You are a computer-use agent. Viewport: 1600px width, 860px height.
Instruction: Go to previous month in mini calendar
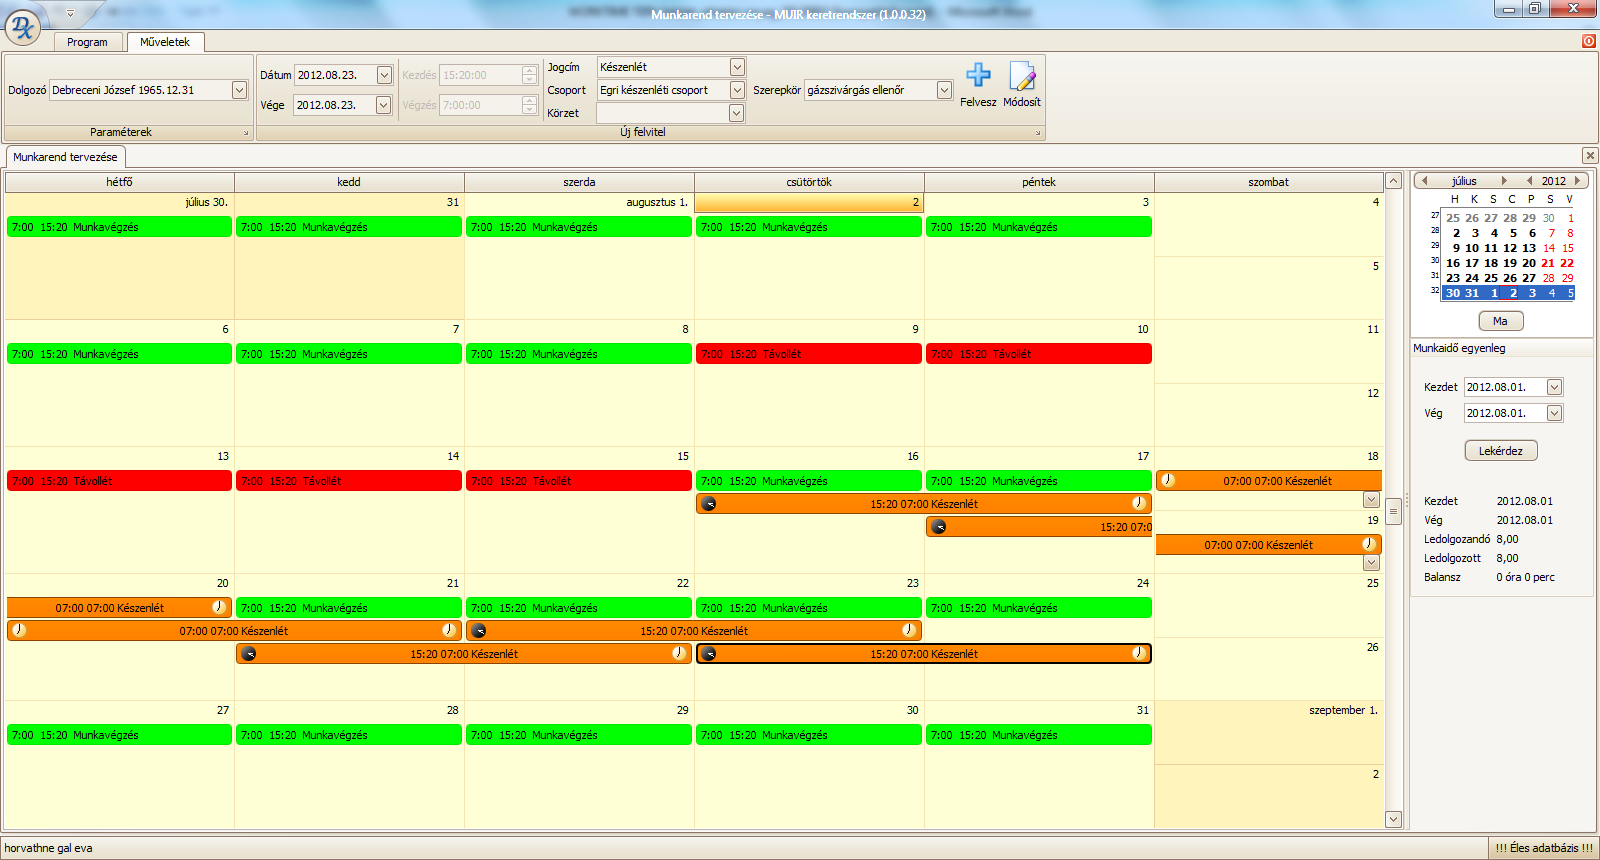tap(1425, 181)
